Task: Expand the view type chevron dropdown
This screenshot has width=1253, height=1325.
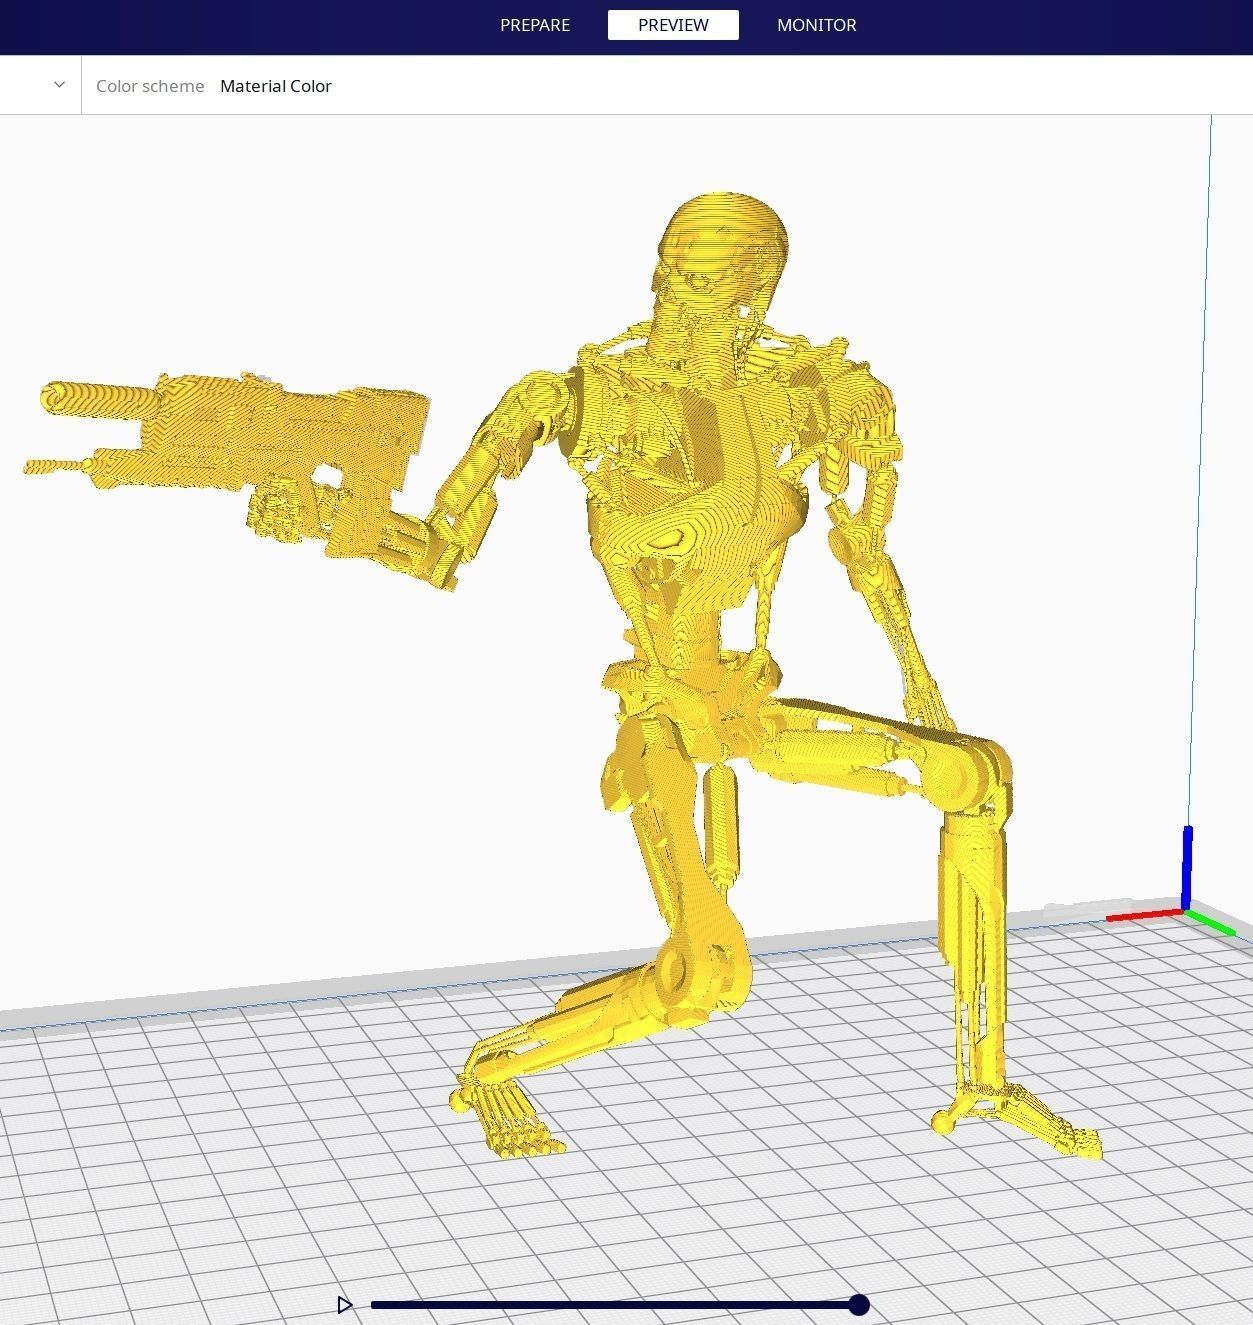Action: coord(59,85)
